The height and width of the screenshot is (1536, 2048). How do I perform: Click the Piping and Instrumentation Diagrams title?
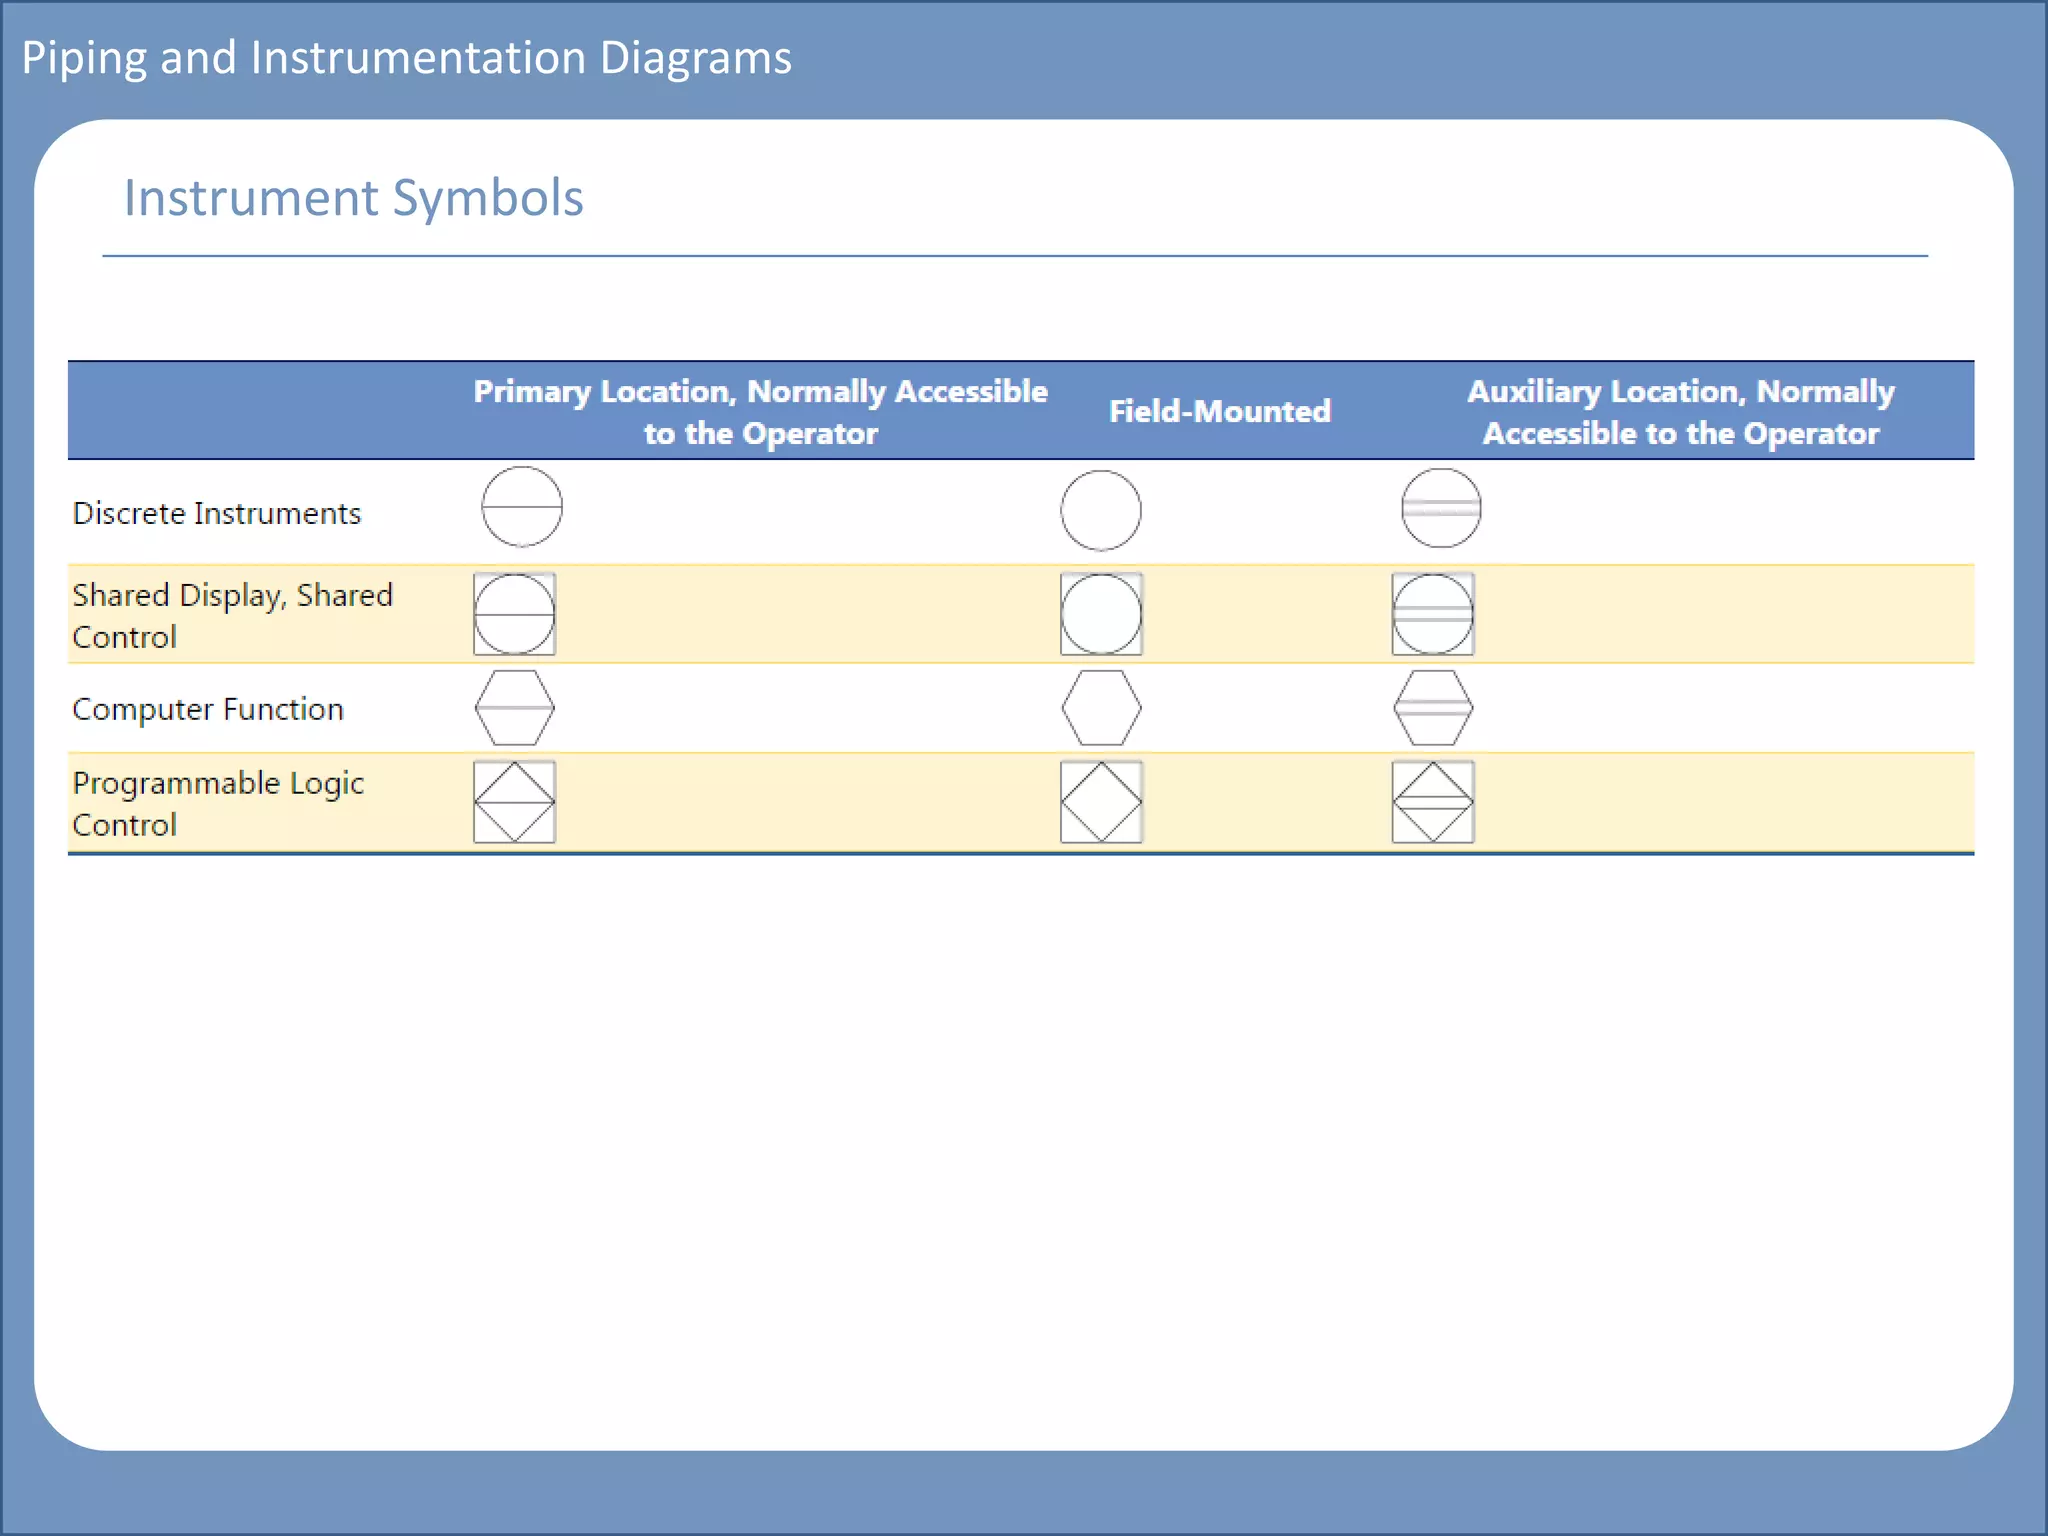point(406,58)
